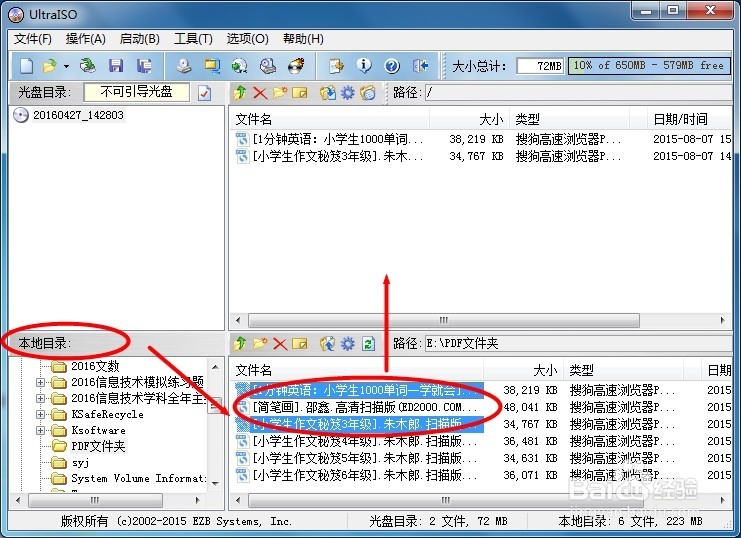Viewport: 741px width, 538px height.
Task: Open the recent files dropdown arrow beside Open
Action: point(66,66)
